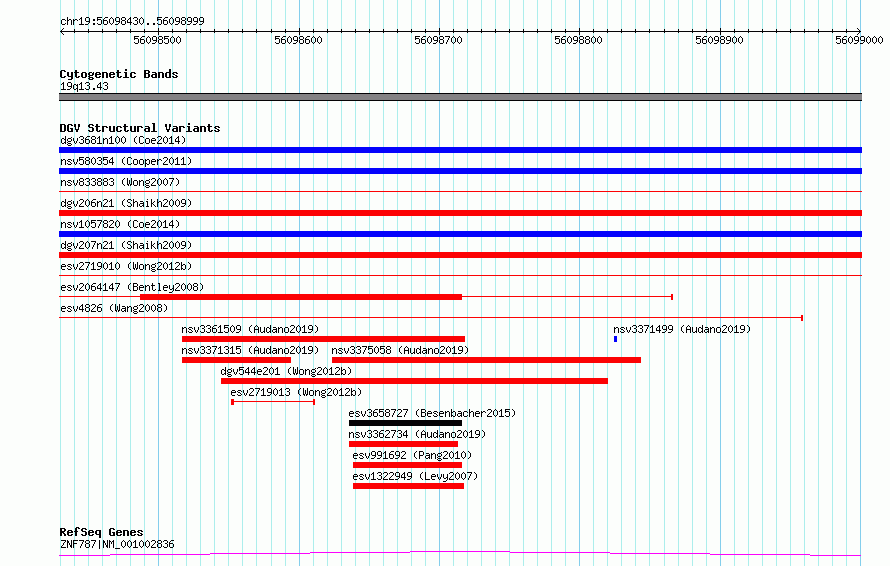890x566 pixels.
Task: Click the DGV Structural Variants track heading
Action: click(x=140, y=128)
